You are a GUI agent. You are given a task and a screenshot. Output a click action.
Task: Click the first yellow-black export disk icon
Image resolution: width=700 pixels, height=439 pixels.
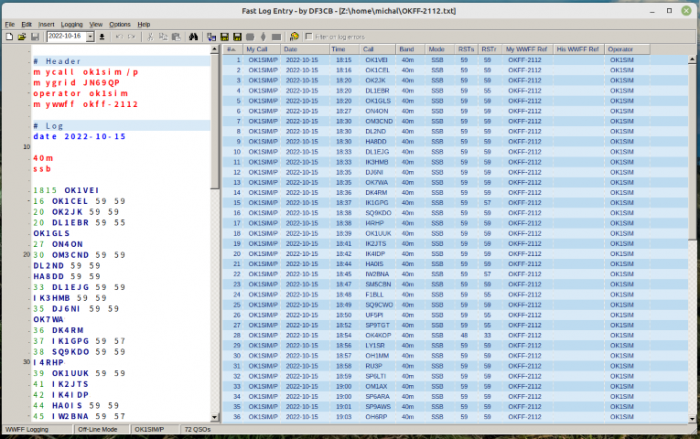(225, 37)
